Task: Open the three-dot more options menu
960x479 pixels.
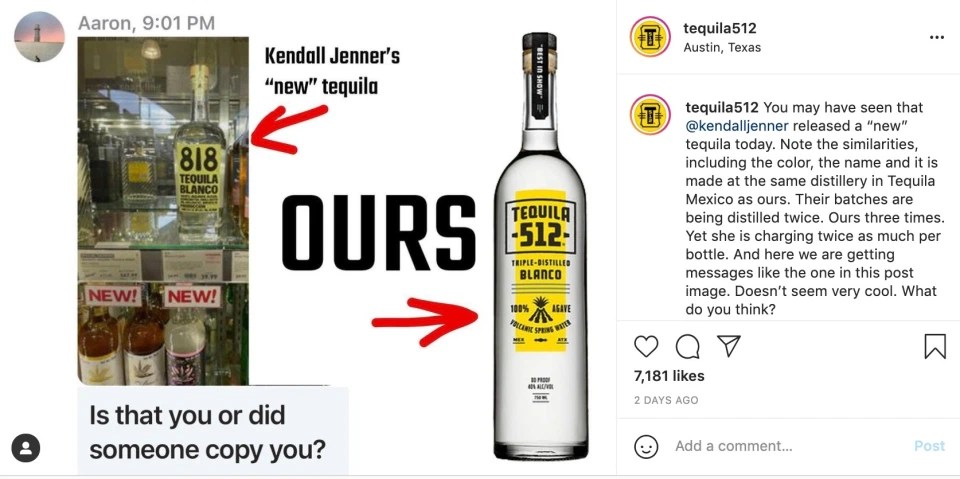Action: point(937,37)
